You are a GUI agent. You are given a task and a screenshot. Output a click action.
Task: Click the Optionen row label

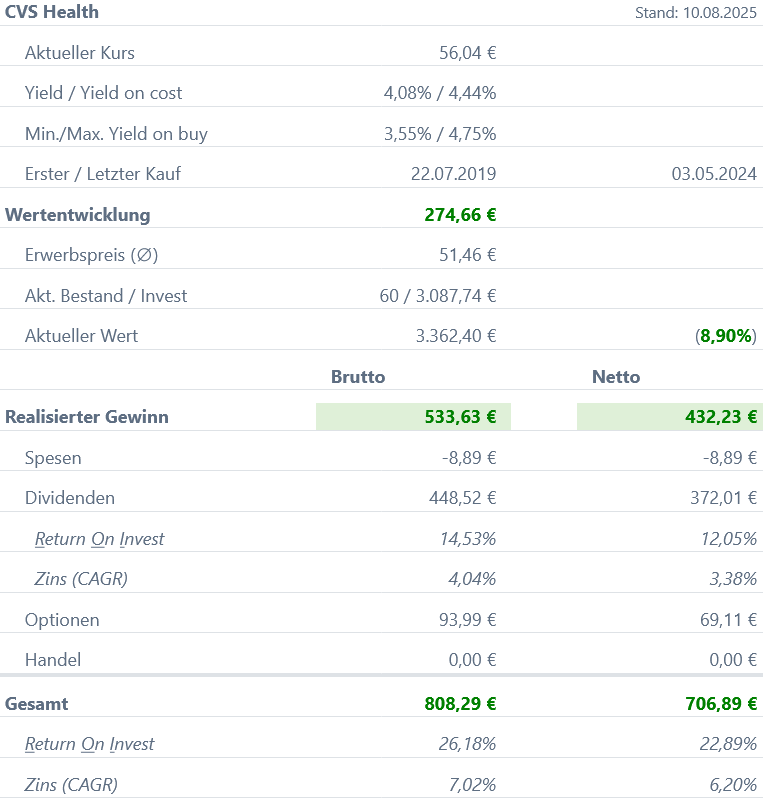62,620
